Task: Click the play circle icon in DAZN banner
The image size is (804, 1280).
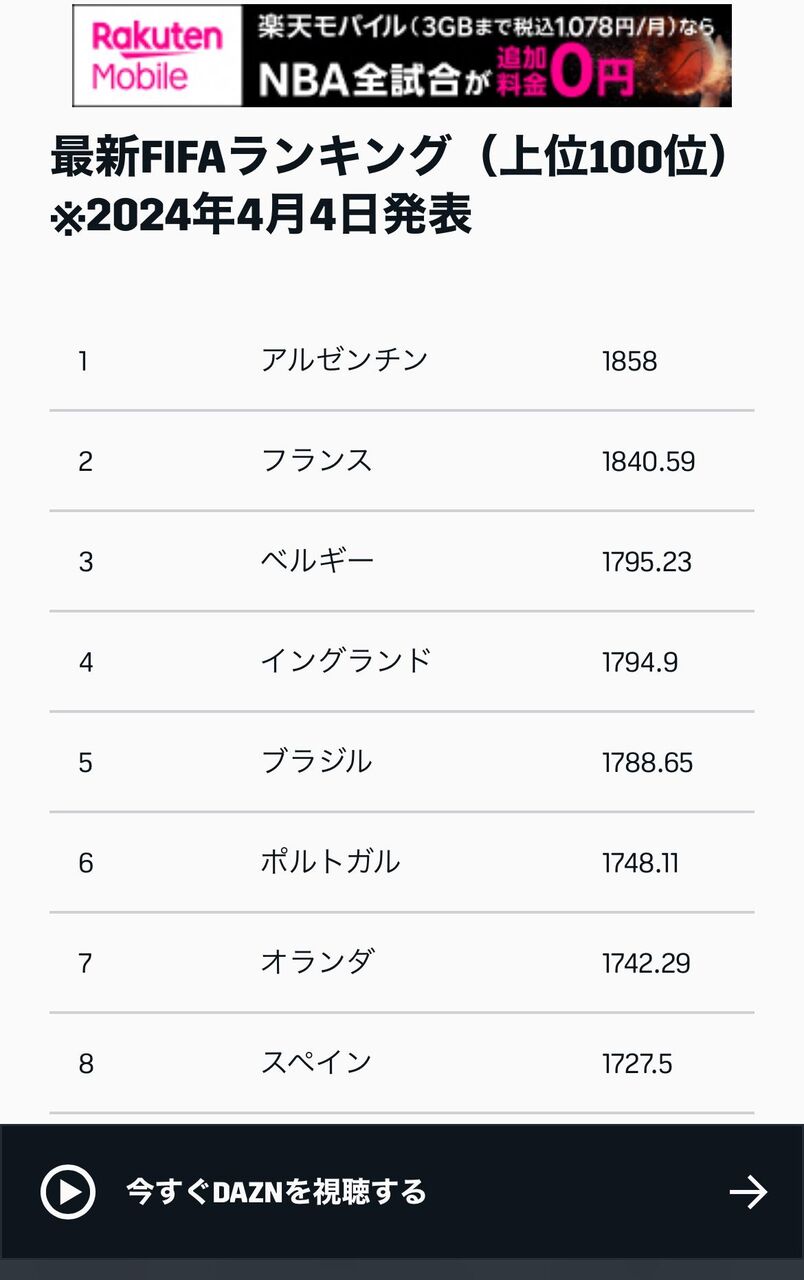Action: (68, 1191)
